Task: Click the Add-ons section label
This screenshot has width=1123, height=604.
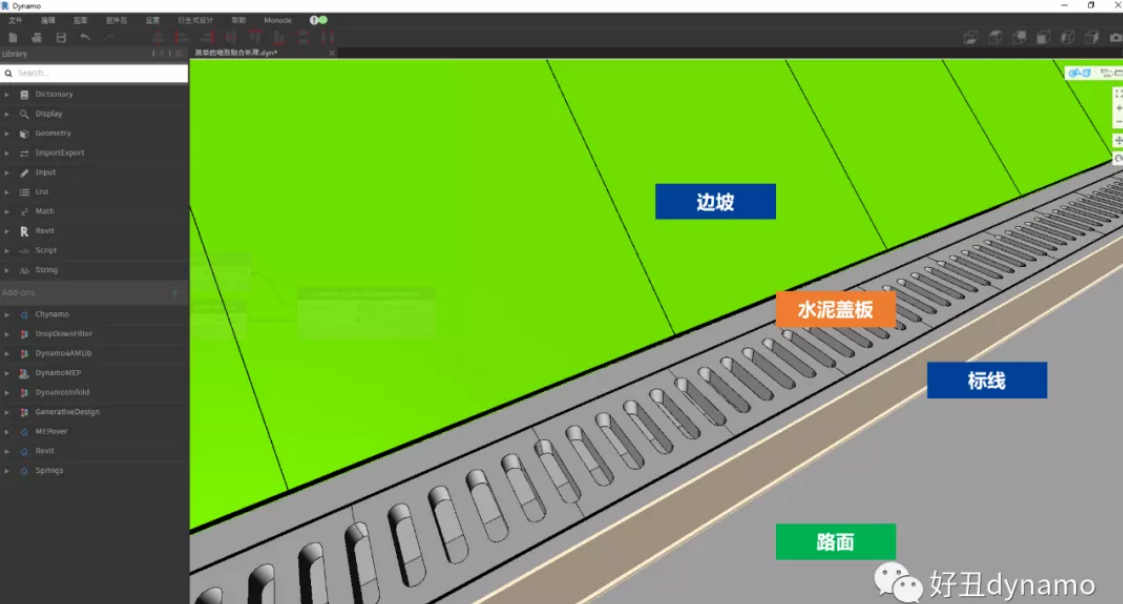Action: (x=18, y=292)
